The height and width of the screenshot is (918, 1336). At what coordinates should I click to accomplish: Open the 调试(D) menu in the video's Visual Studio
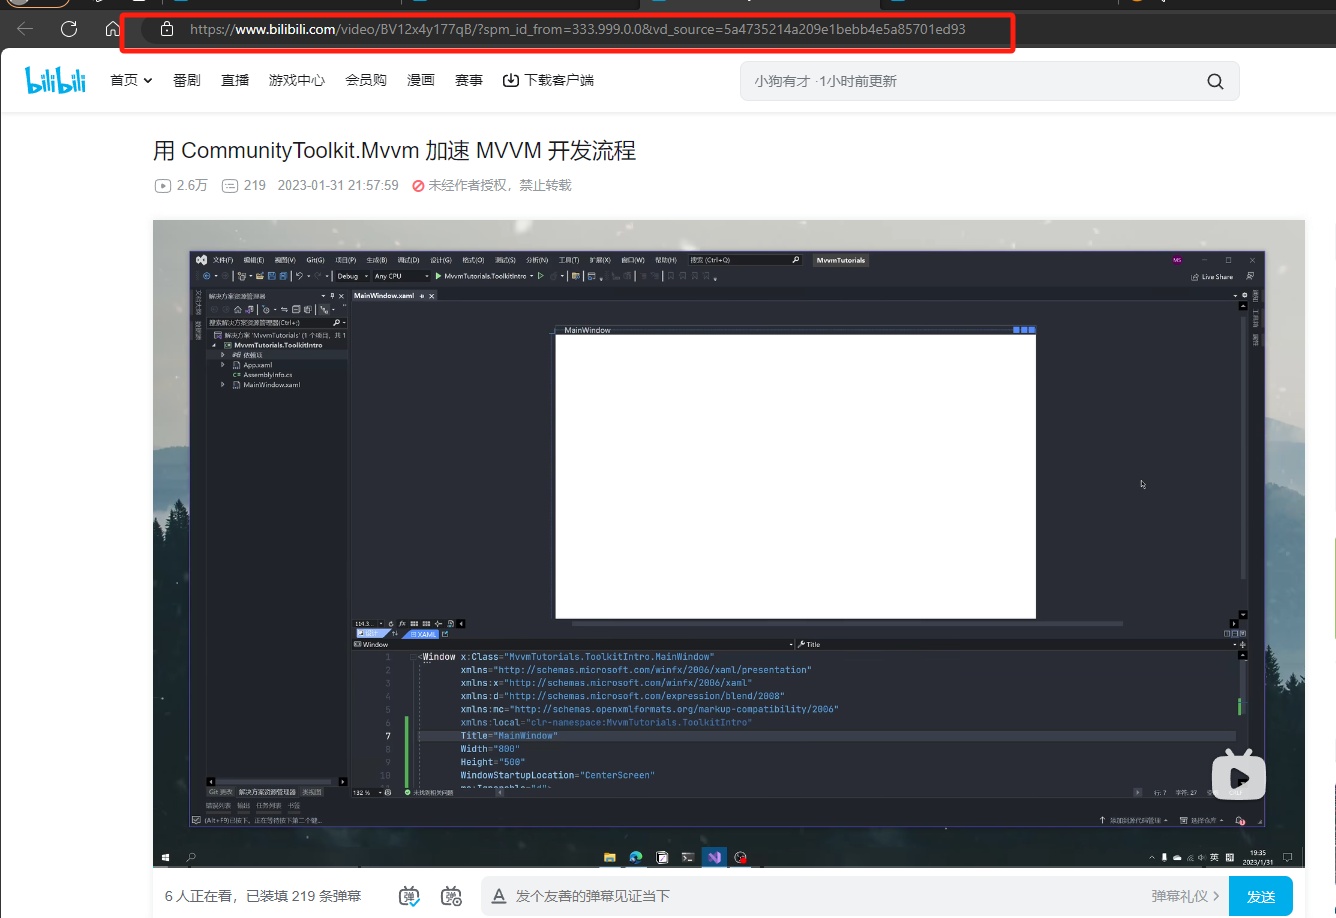point(409,260)
